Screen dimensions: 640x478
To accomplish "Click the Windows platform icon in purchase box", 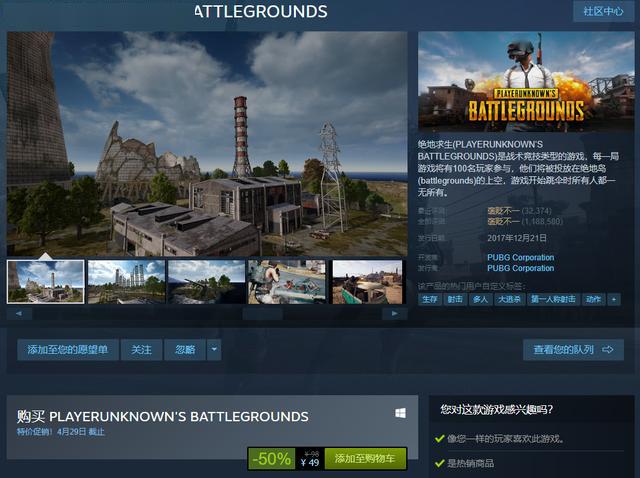I will click(400, 413).
